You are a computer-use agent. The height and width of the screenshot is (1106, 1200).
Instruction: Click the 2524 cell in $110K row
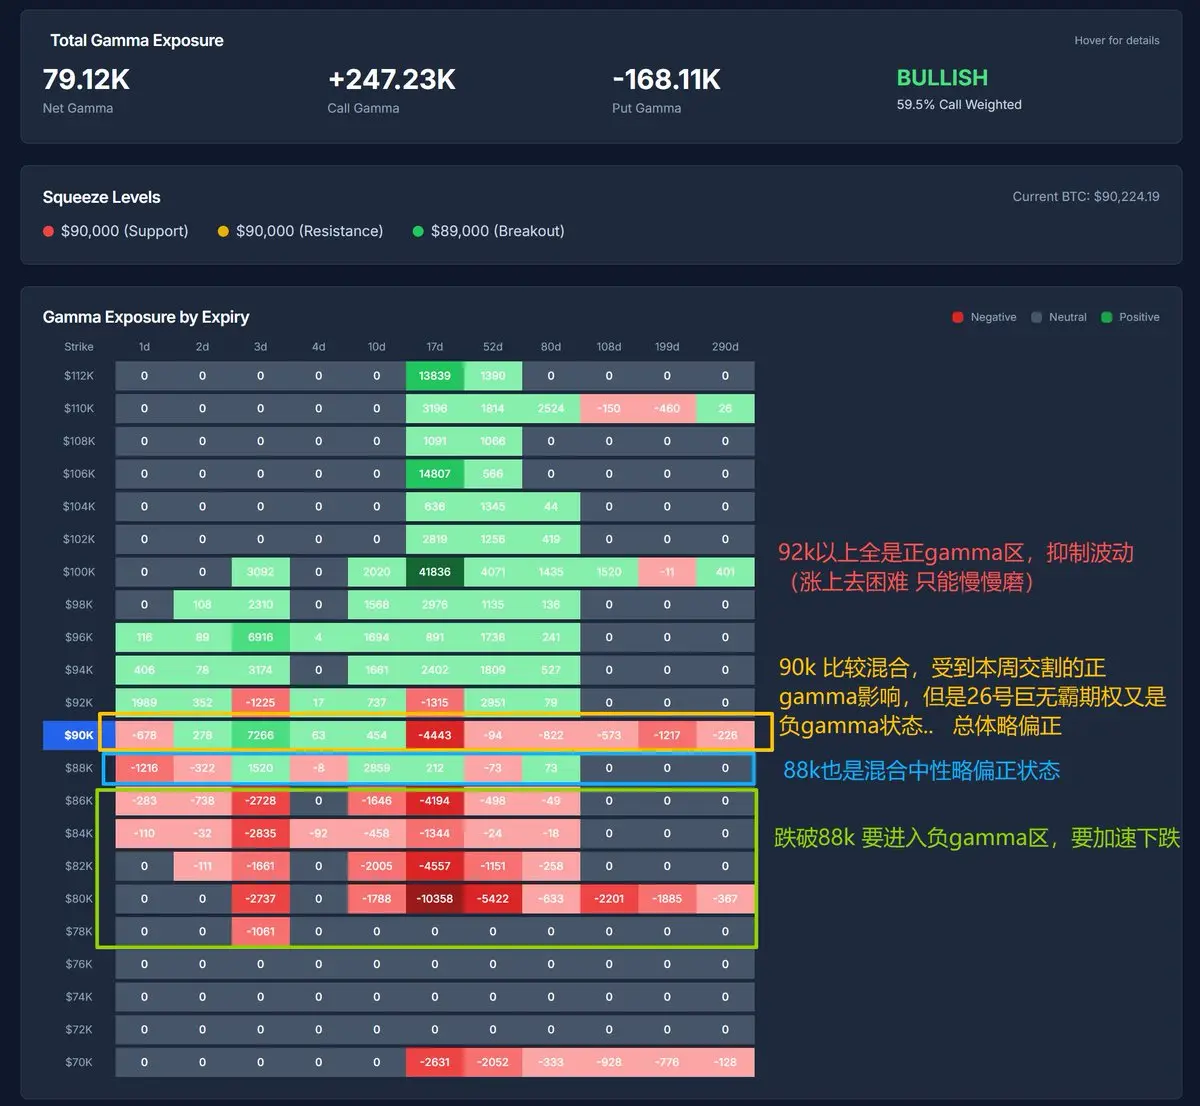tap(551, 408)
